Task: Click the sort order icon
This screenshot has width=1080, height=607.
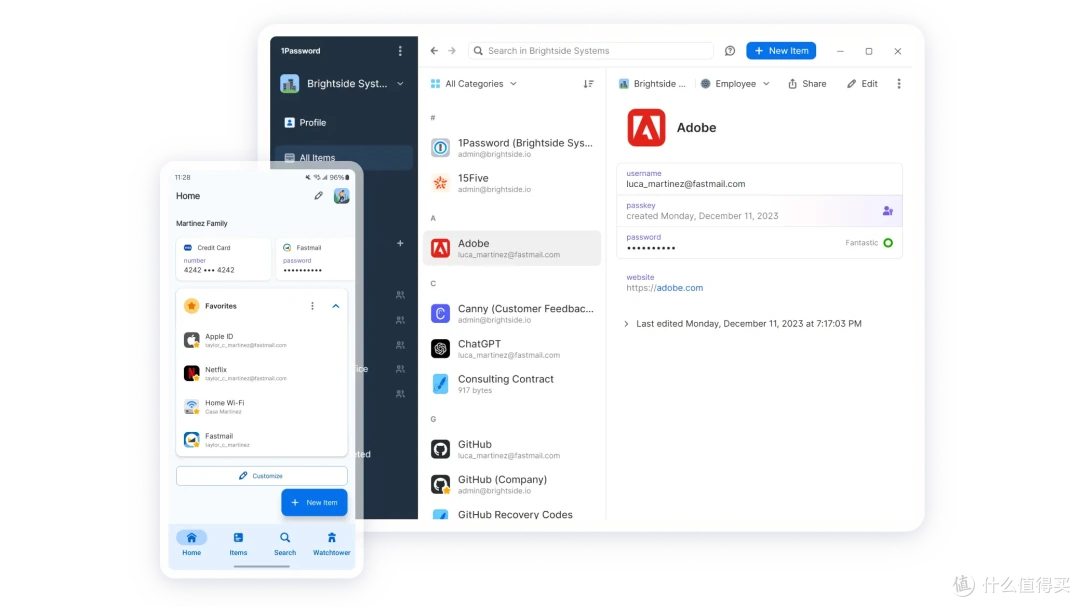Action: point(588,83)
